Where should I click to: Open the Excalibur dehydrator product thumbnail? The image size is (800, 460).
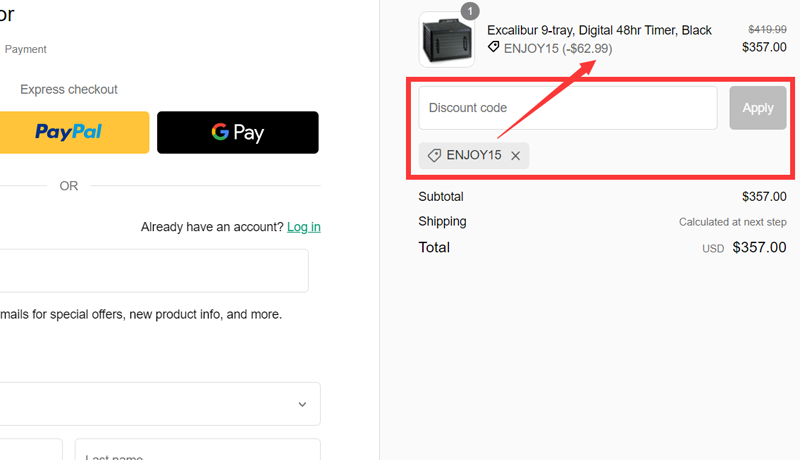(x=446, y=40)
